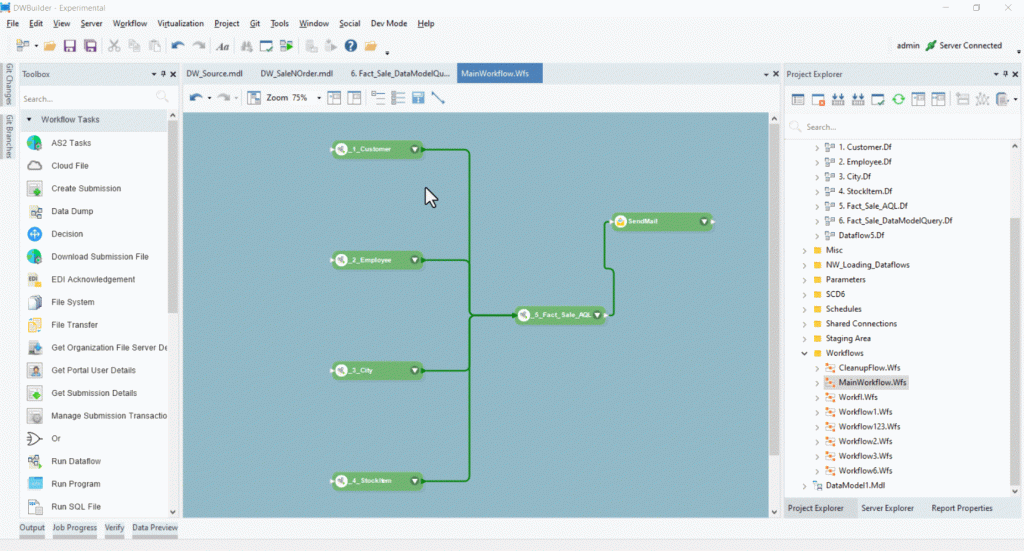Screen dimensions: 1024x551
Task: Click the Cloud File task icon
Action: [x=34, y=166]
